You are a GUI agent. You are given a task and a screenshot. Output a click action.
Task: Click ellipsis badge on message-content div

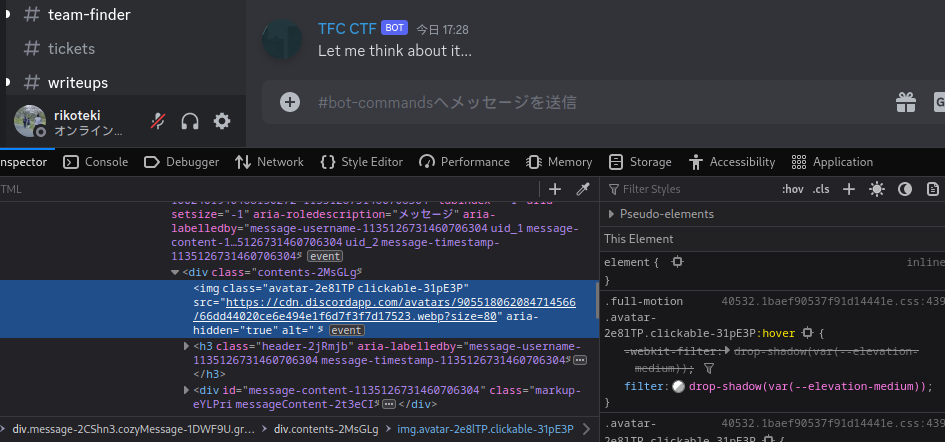pos(389,403)
